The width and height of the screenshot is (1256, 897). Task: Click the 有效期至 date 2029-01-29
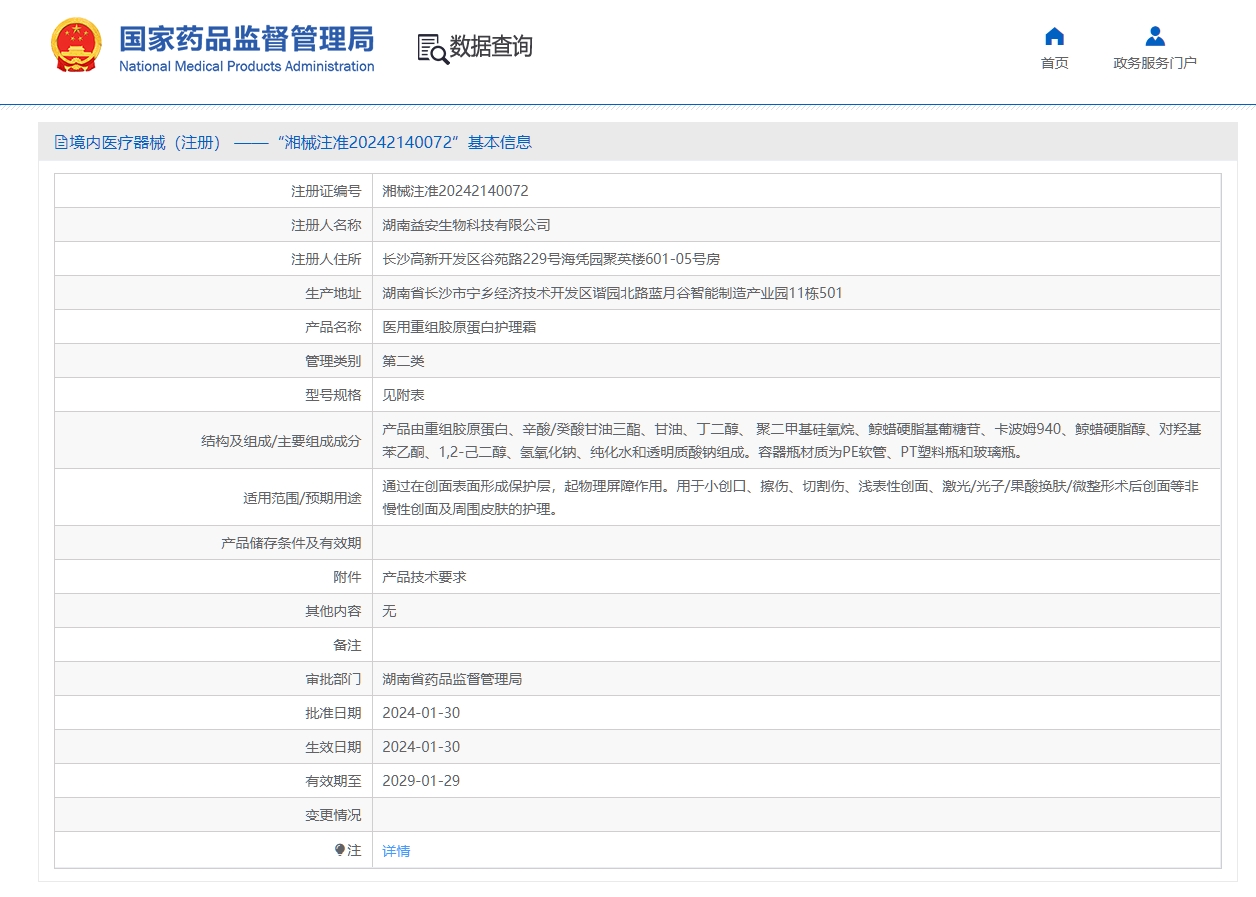pos(421,781)
